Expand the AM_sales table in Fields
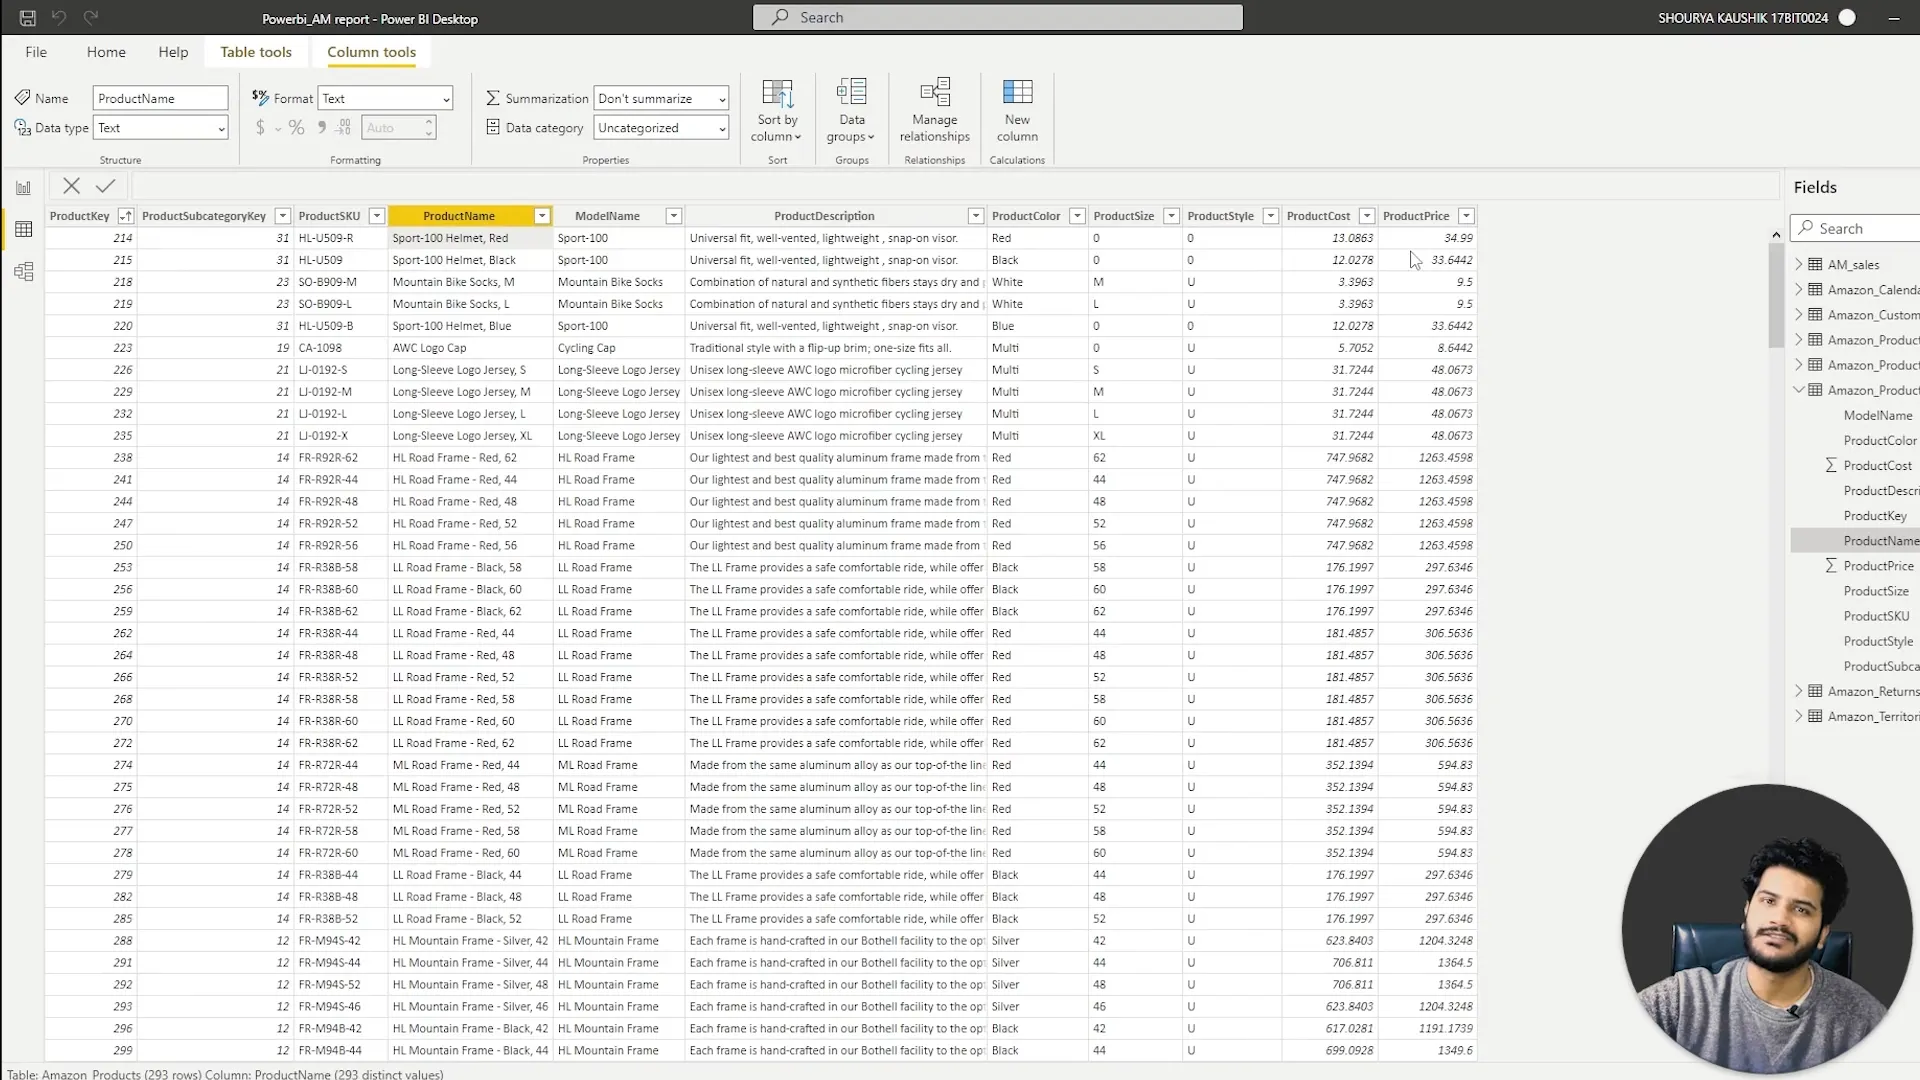The height and width of the screenshot is (1080, 1920). pyautogui.click(x=1799, y=265)
